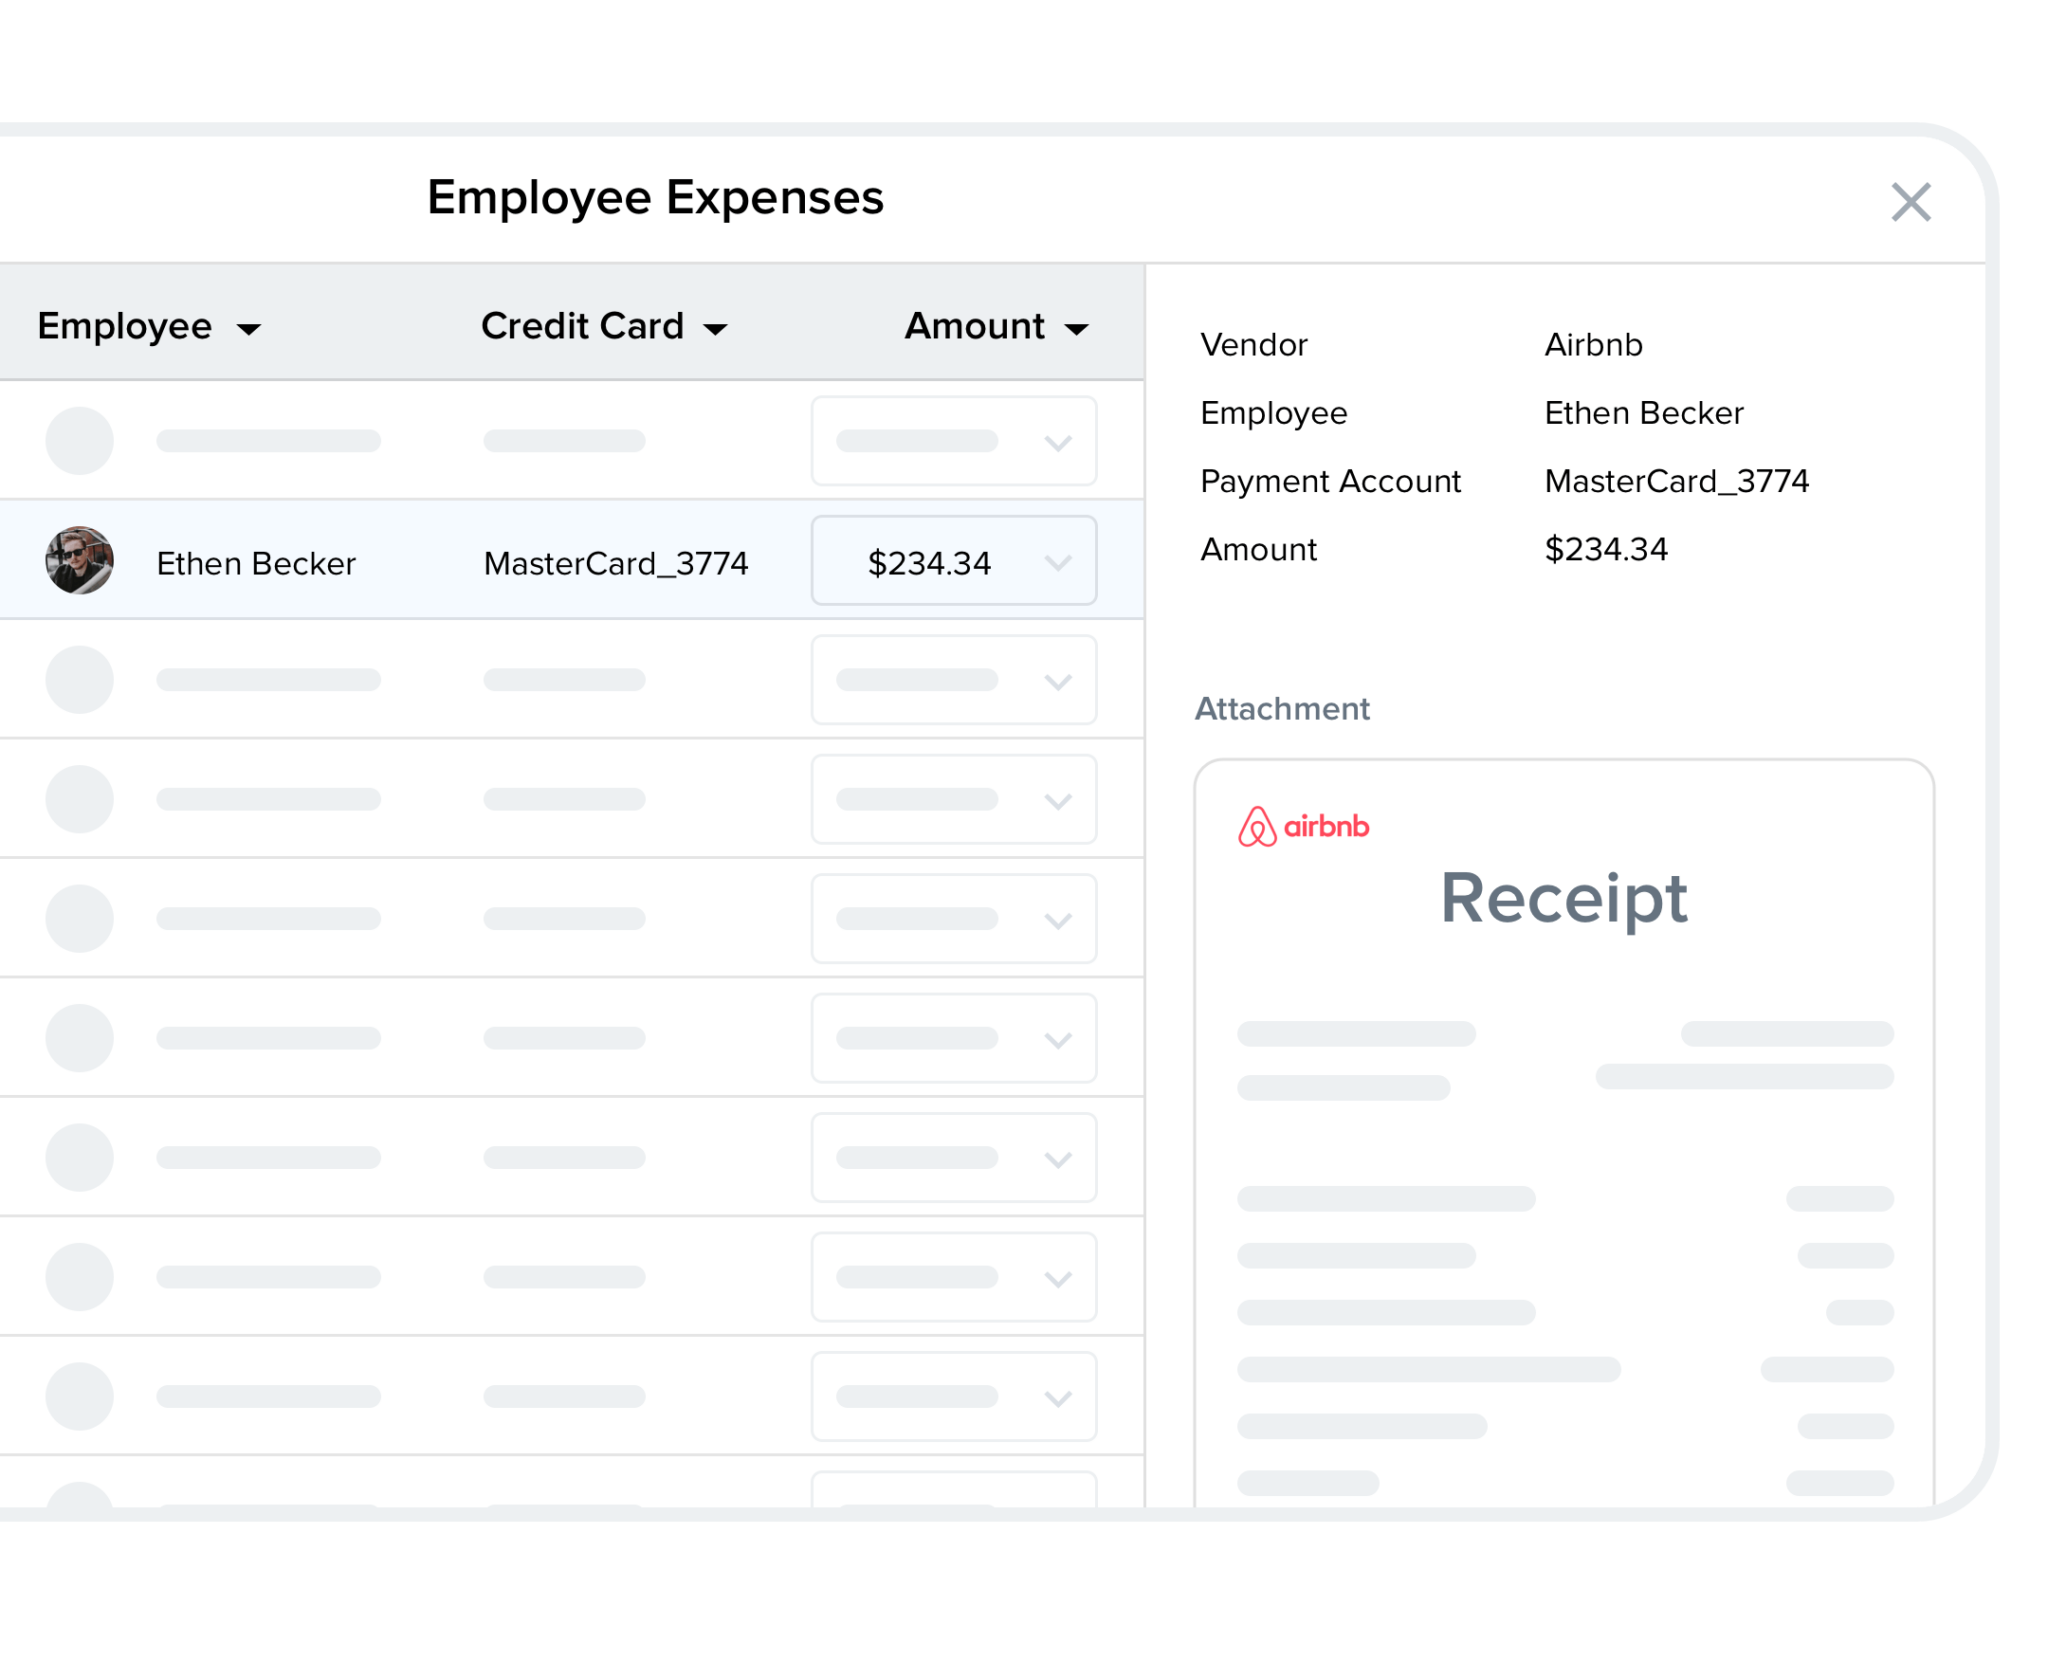Click the $234.34 amount field
The width and height of the screenshot is (2048, 1661).
(x=929, y=564)
